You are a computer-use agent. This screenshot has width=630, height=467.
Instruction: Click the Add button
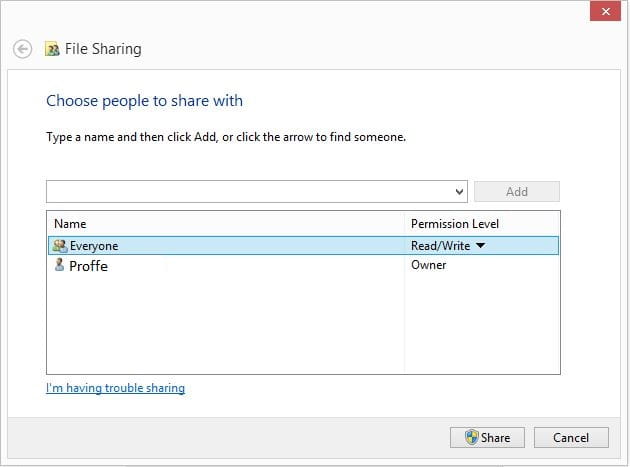point(517,192)
